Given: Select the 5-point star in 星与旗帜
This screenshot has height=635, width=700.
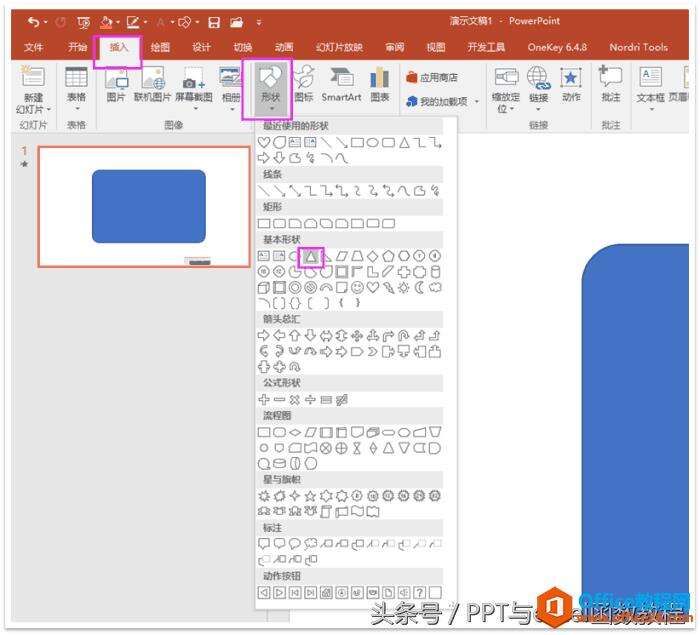Looking at the screenshot, I should coord(310,496).
